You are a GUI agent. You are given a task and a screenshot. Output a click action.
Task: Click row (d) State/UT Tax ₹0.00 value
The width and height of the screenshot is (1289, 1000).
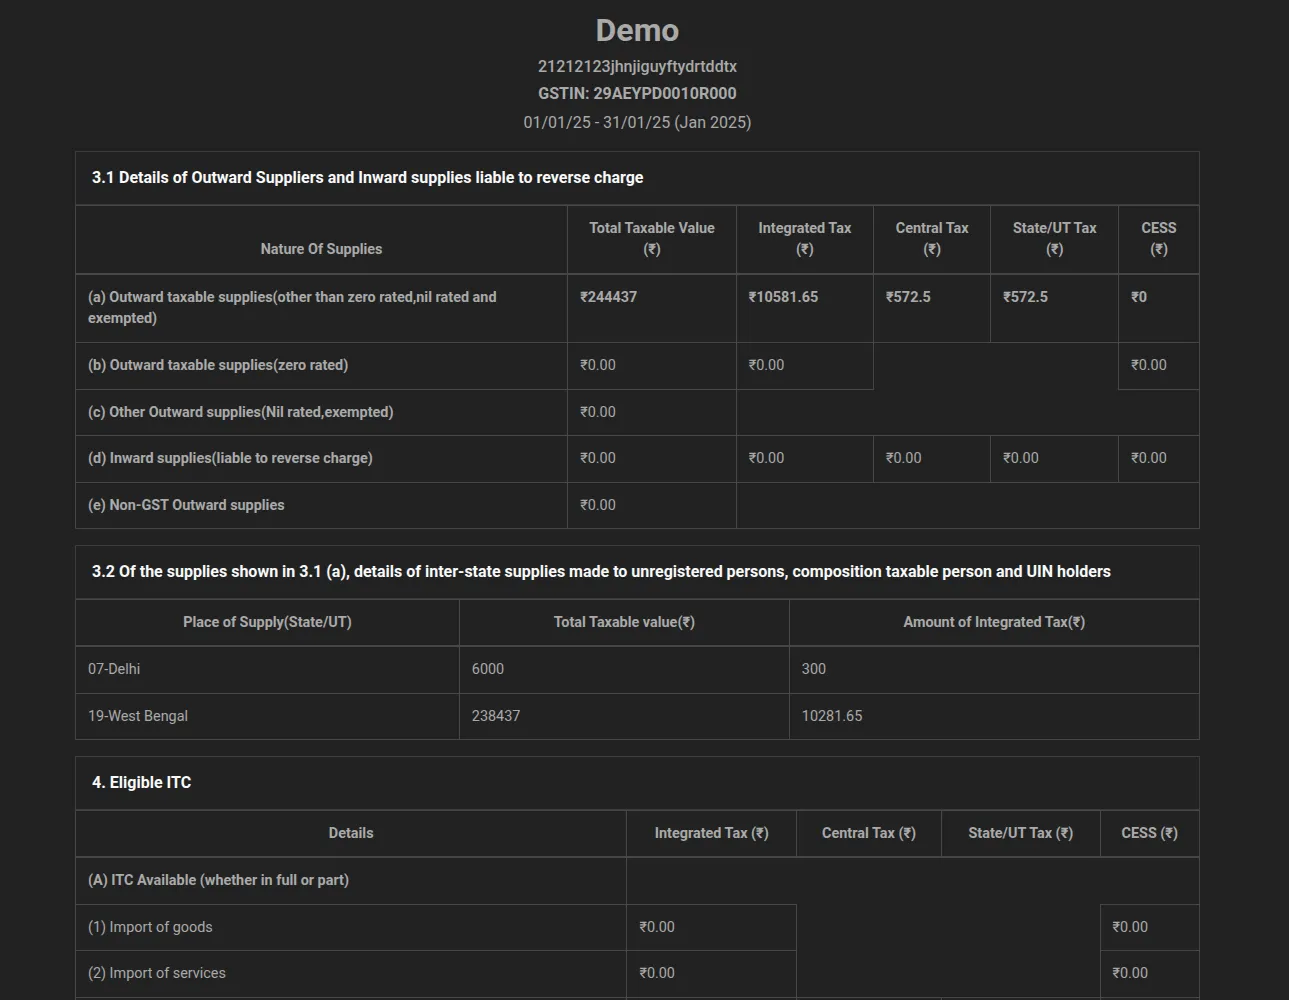pos(1021,458)
